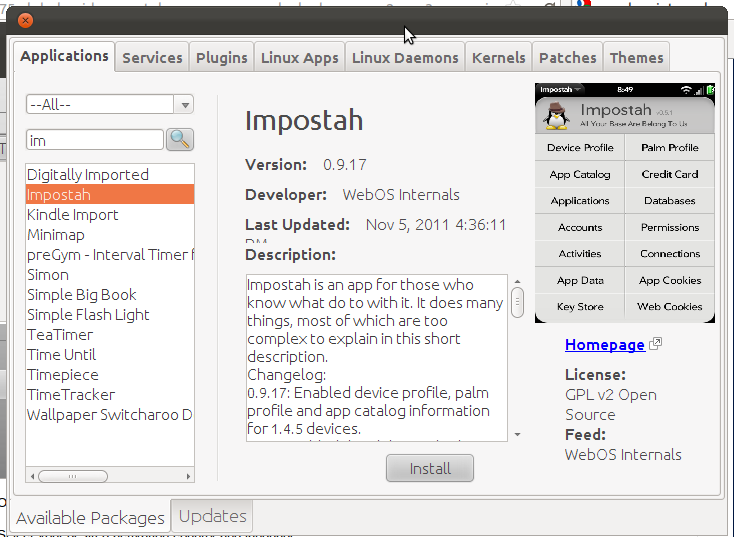The width and height of the screenshot is (734, 537).
Task: Select Simple Flash Light entry
Action: click(110, 315)
